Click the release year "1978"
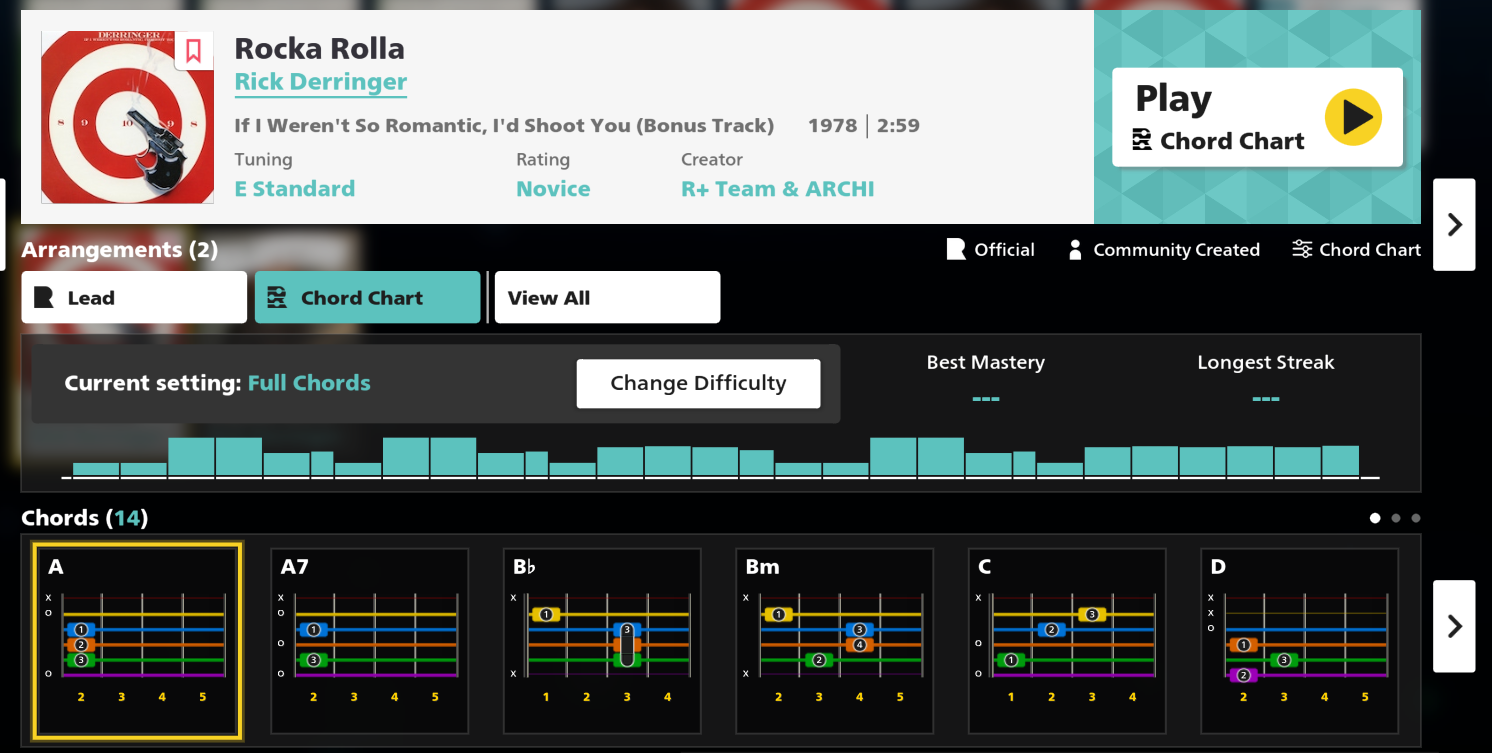The image size is (1492, 753). [x=833, y=126]
